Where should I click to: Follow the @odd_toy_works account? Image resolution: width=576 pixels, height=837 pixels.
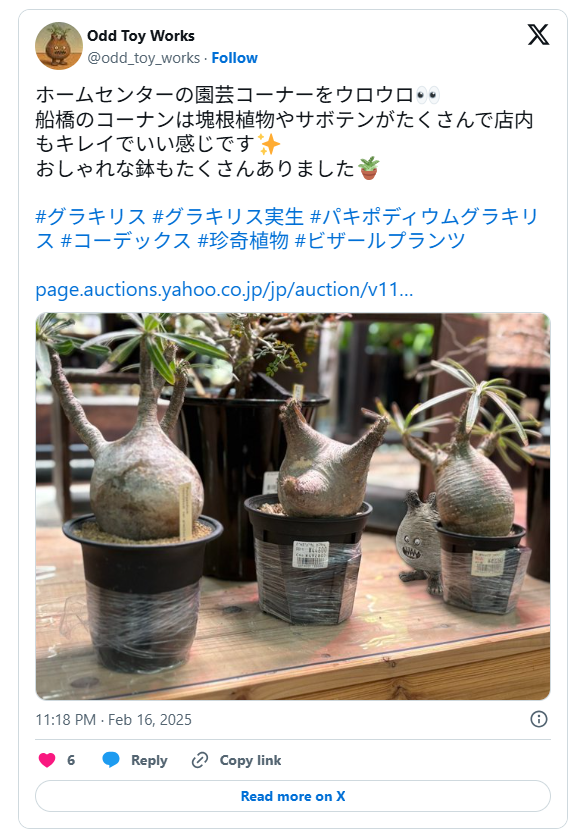234,58
